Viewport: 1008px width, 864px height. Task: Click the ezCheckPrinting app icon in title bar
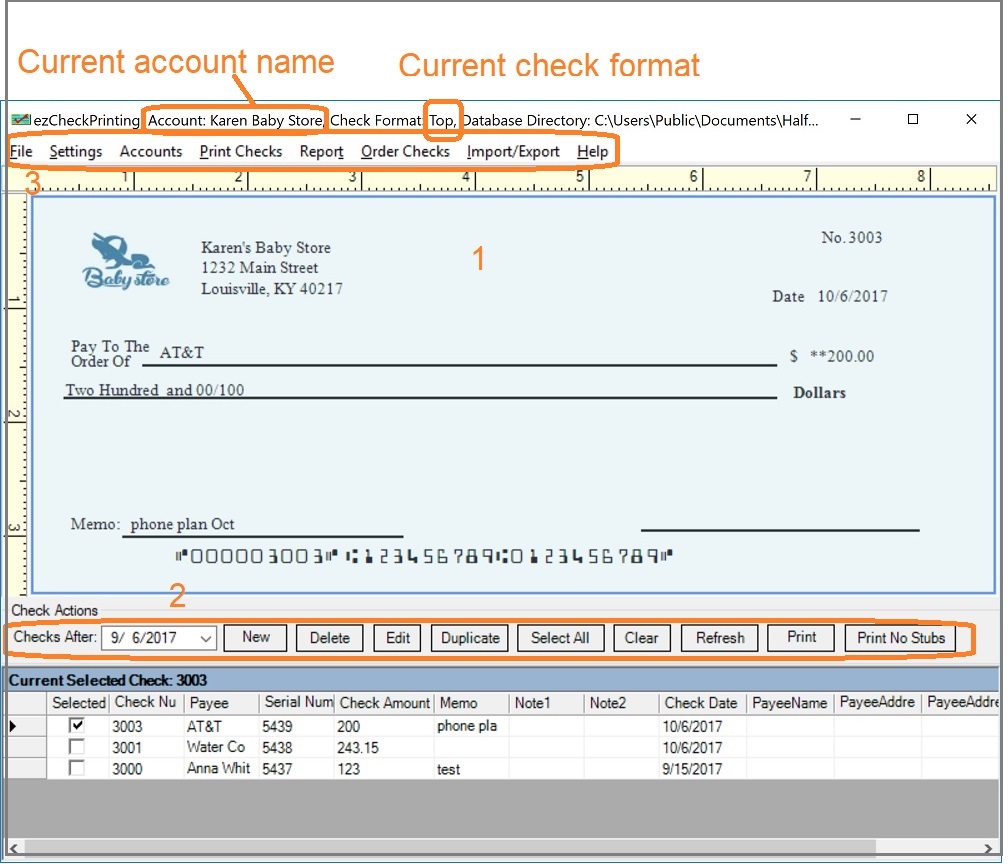click(x=20, y=120)
